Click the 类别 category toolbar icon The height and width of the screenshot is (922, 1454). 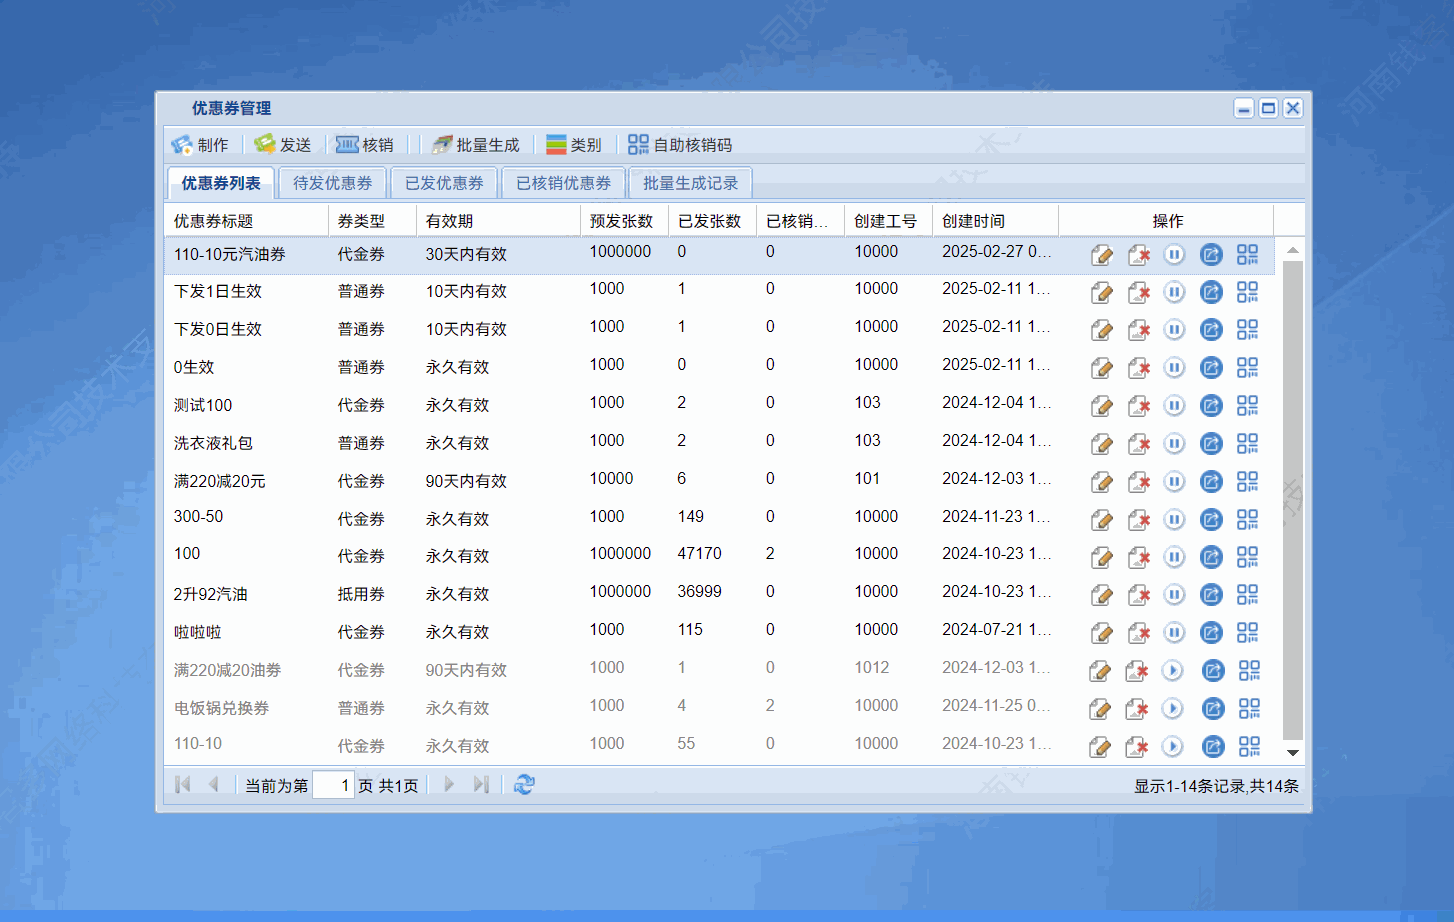[x=573, y=145]
